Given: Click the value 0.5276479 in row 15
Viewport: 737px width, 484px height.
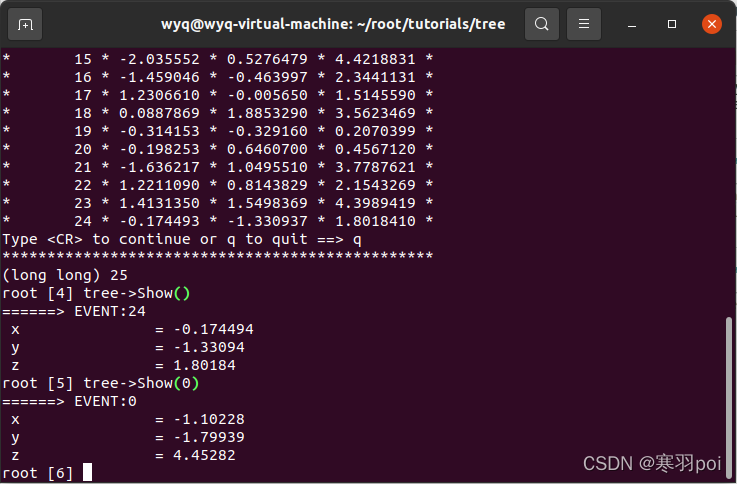Looking at the screenshot, I should (267, 59).
